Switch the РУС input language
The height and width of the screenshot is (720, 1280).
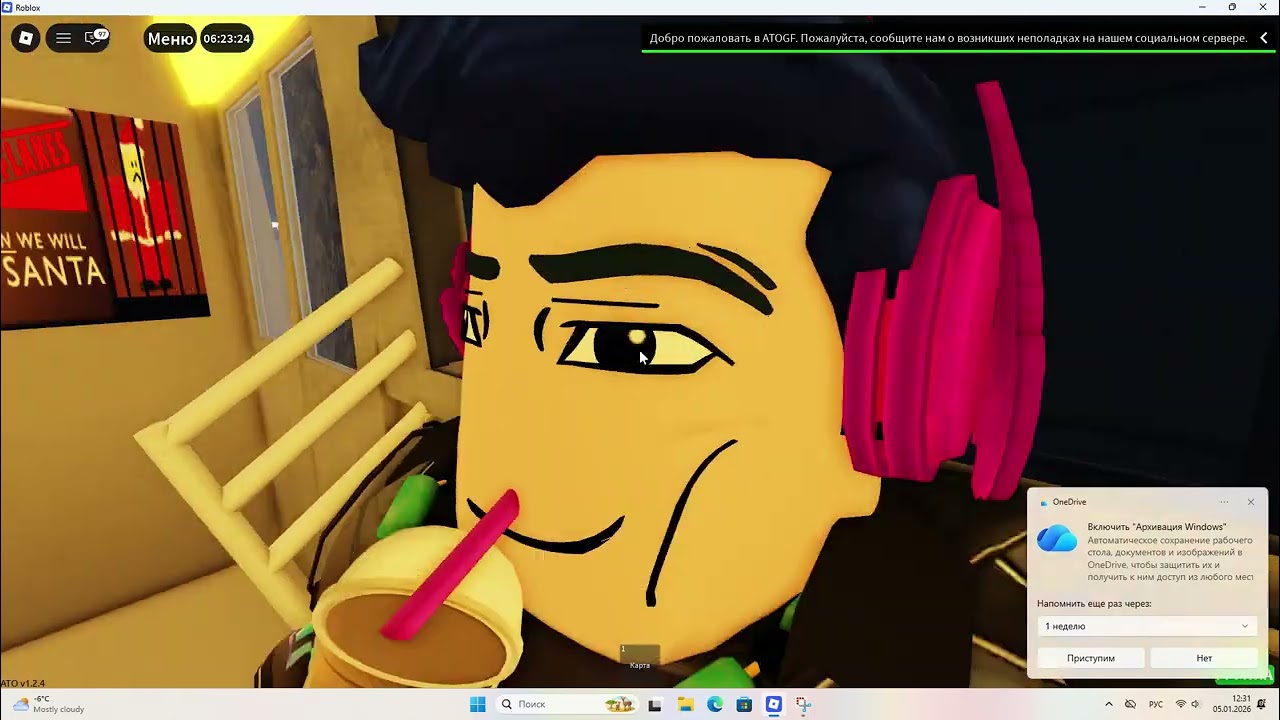click(1156, 704)
